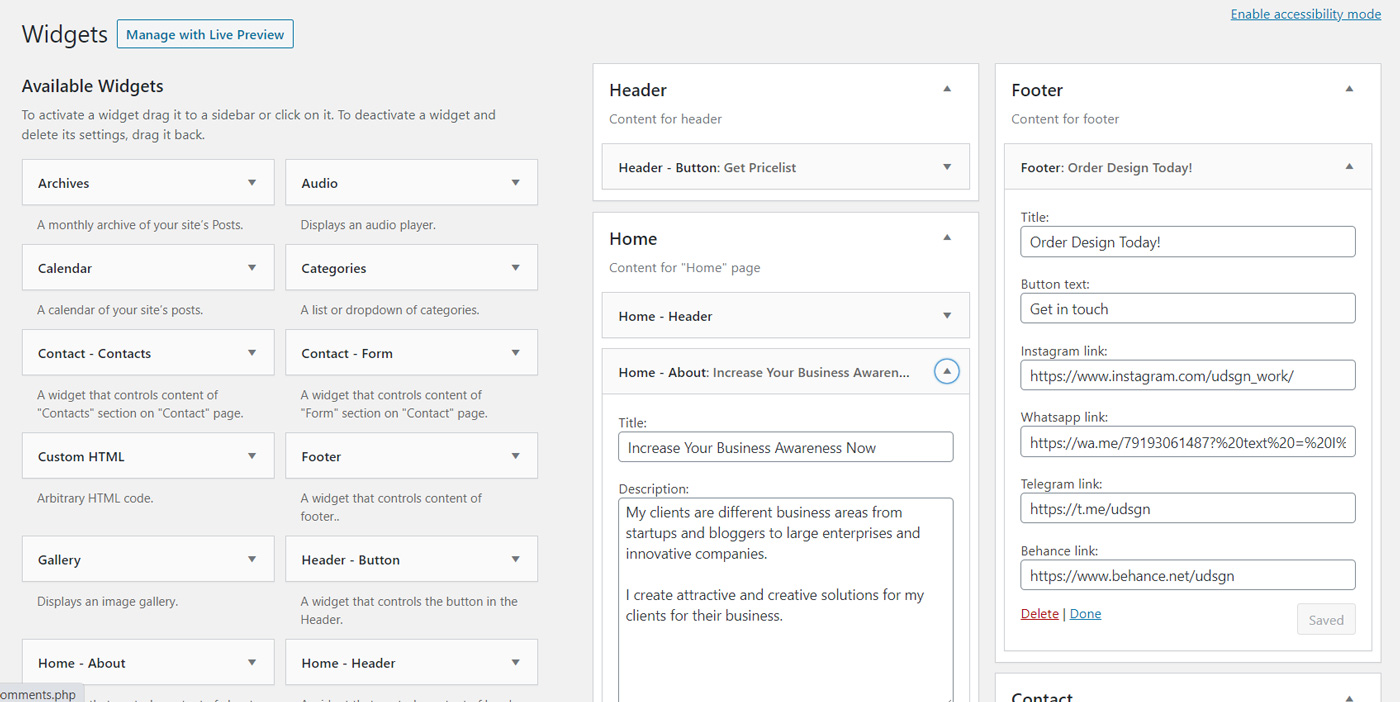Expand the Home - Header widget in Home sidebar
This screenshot has width=1400, height=702.
947,316
